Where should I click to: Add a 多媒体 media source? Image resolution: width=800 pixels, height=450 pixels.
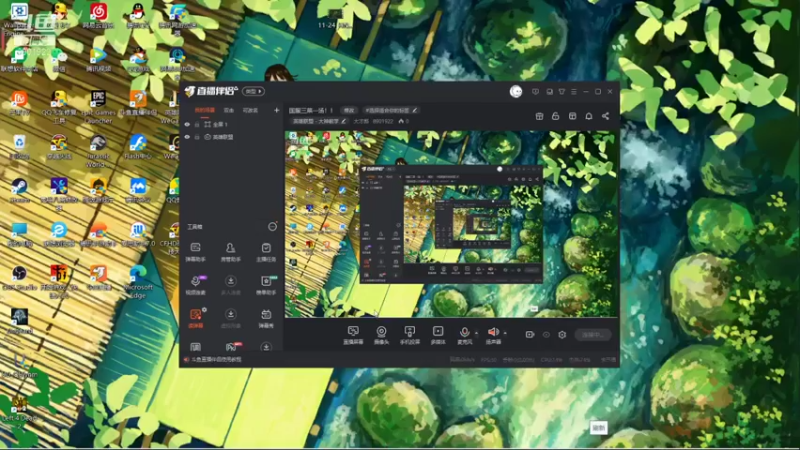[438, 335]
